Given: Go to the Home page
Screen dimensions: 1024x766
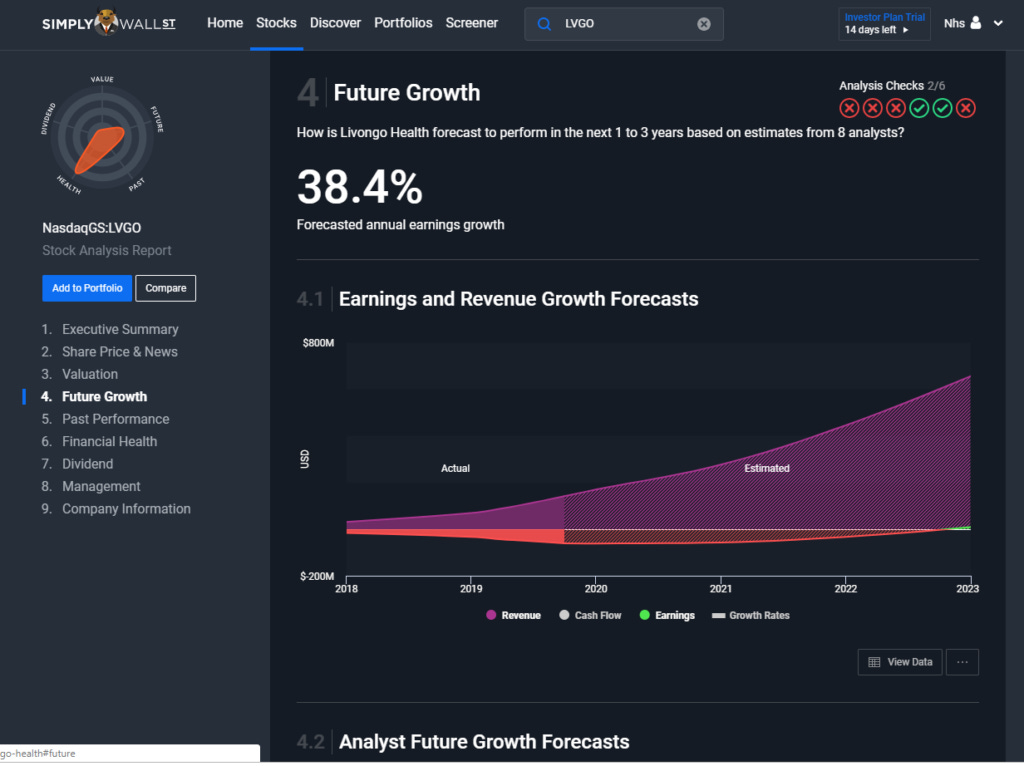Looking at the screenshot, I should point(225,23).
